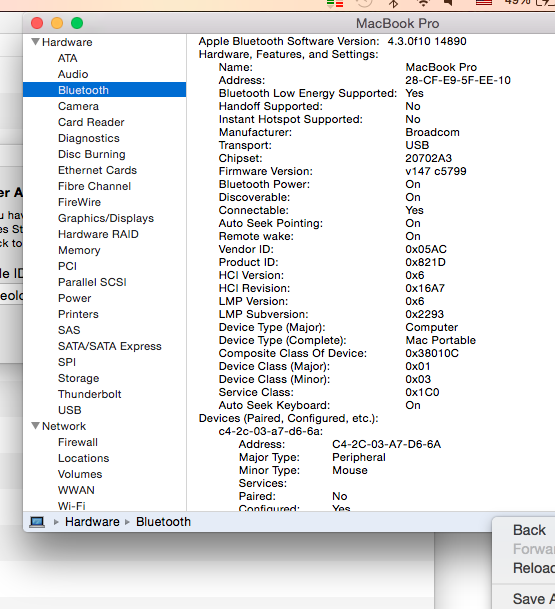
Task: Click the software version 4.3.0f10 14890
Action: pos(427,41)
